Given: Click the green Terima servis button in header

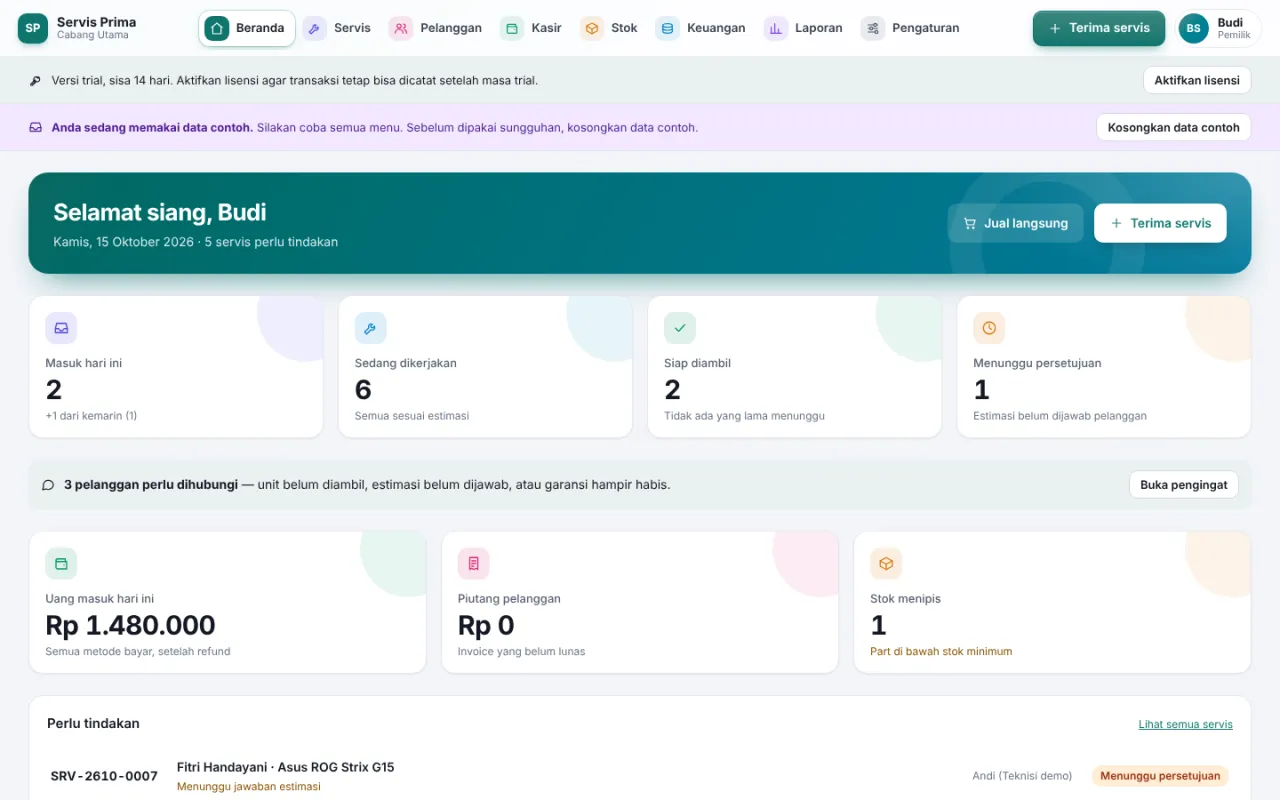Looking at the screenshot, I should click(x=1099, y=28).
